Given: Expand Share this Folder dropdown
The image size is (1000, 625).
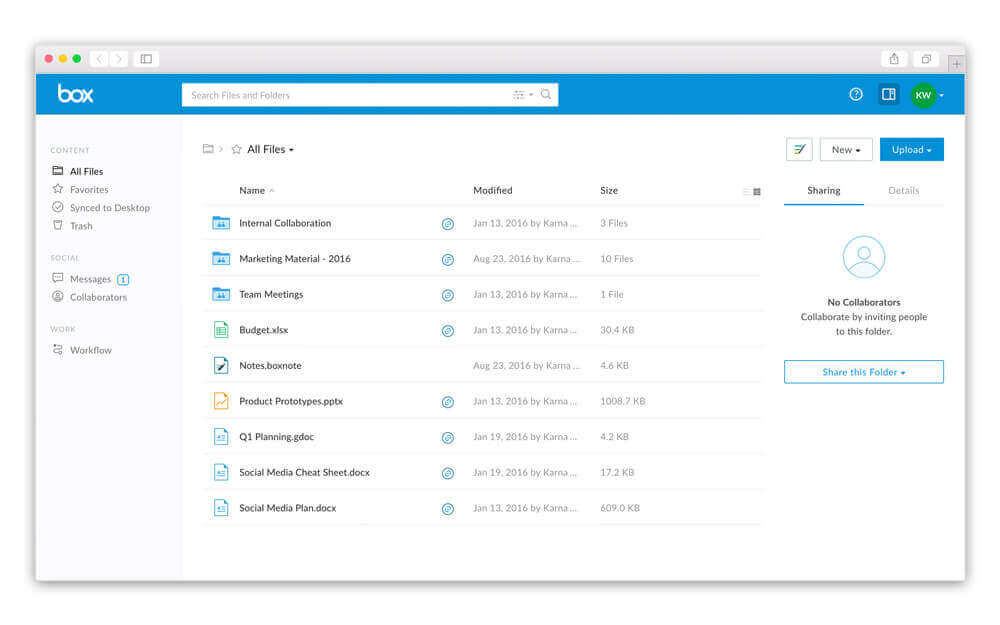Looking at the screenshot, I should [x=864, y=372].
